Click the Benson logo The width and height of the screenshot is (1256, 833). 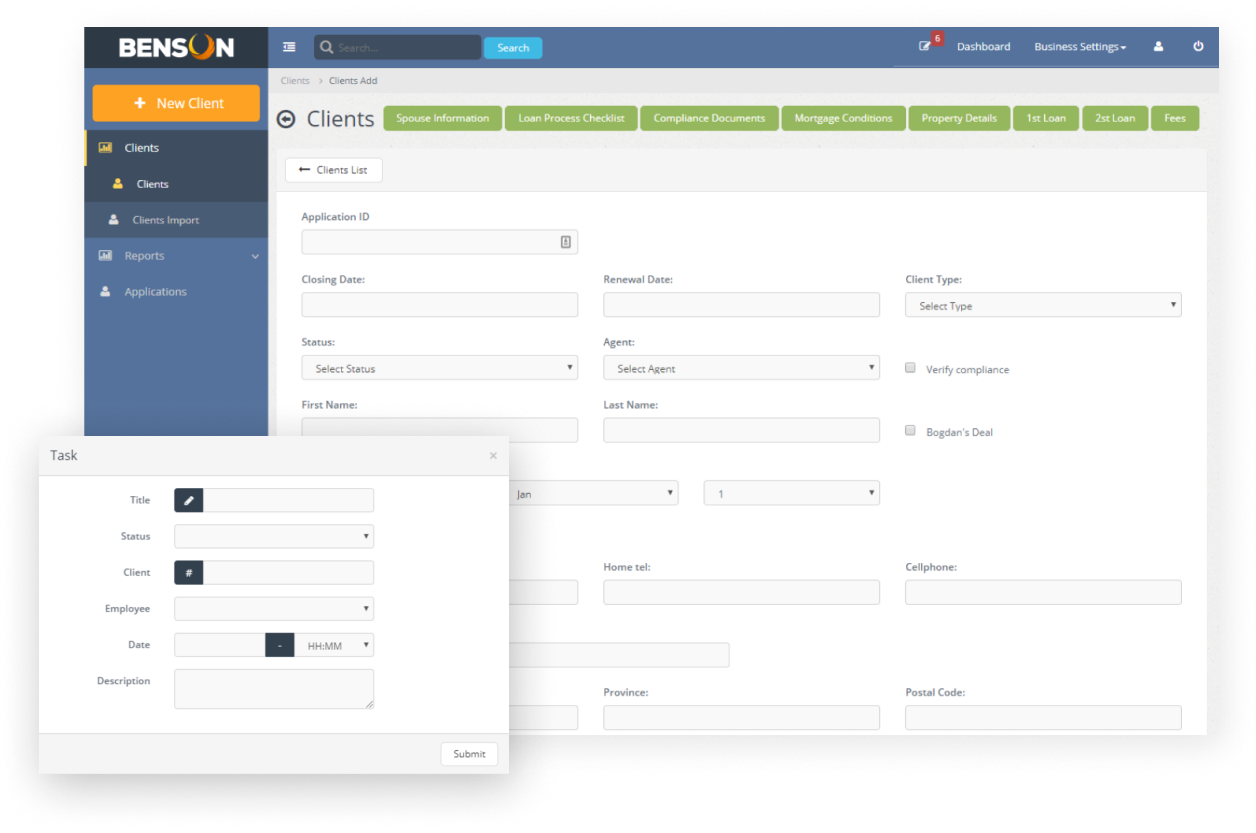(176, 47)
